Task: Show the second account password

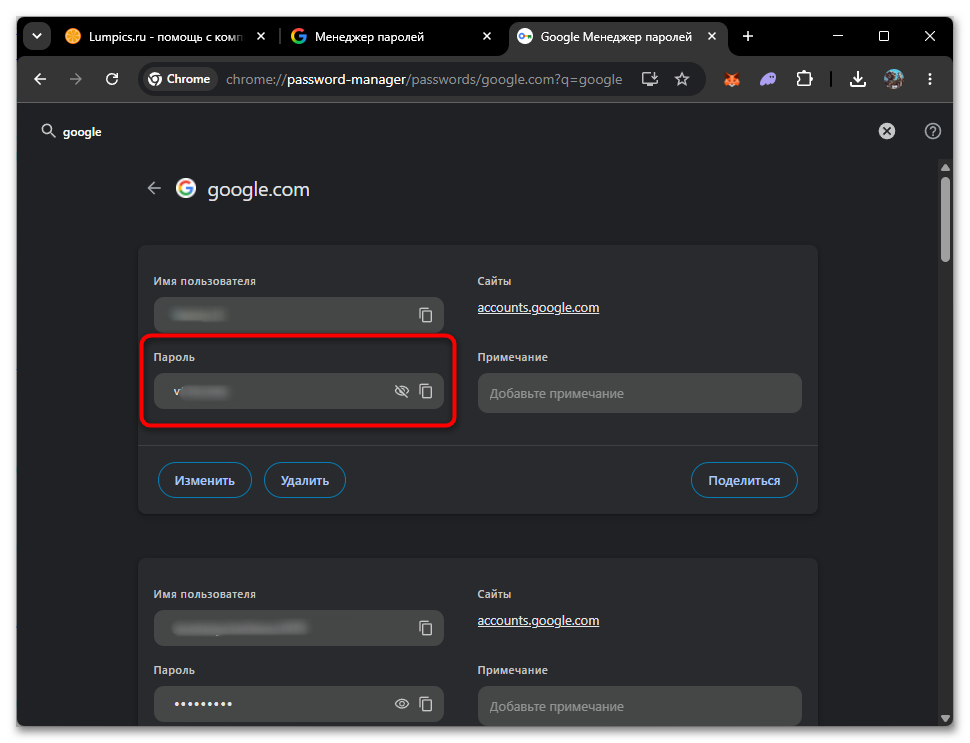Action: pyautogui.click(x=401, y=704)
